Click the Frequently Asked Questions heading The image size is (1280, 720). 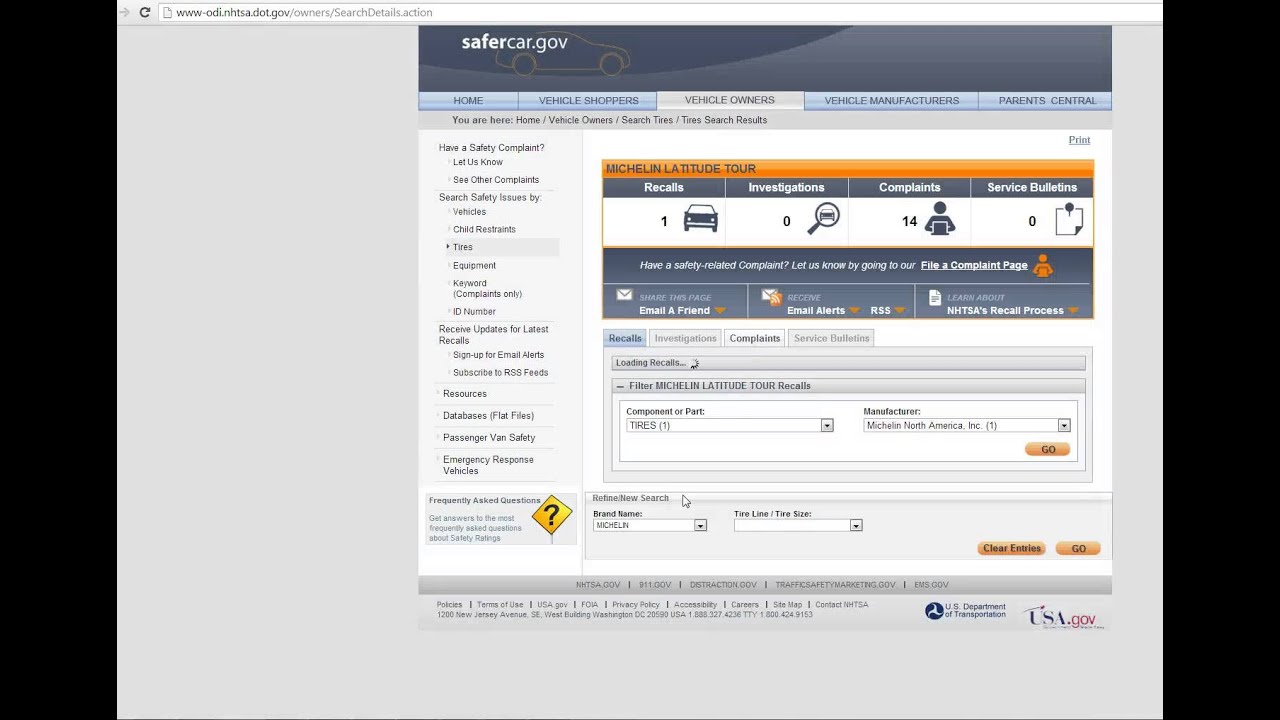[485, 500]
